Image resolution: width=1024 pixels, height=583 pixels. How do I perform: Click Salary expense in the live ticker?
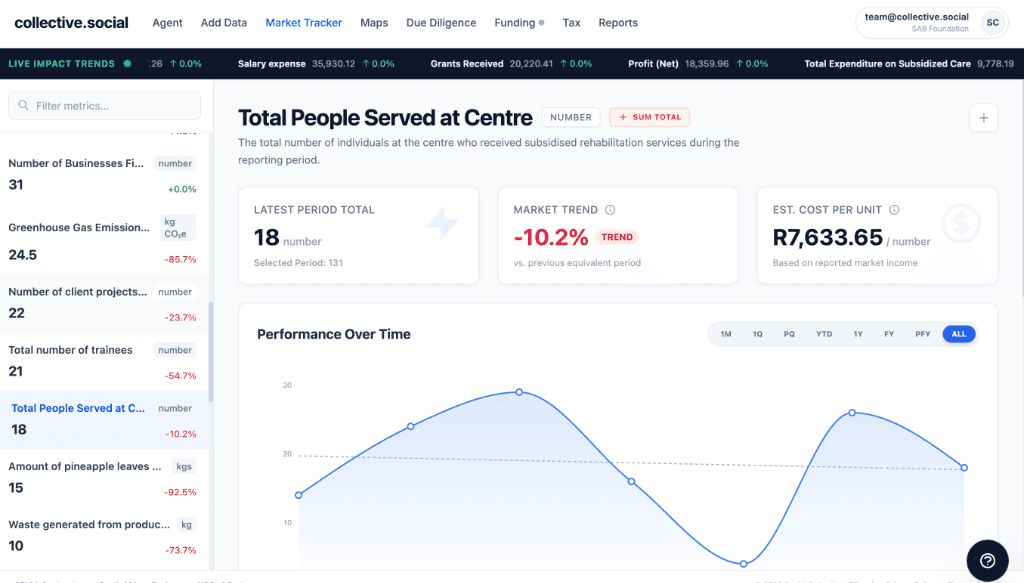pos(316,63)
